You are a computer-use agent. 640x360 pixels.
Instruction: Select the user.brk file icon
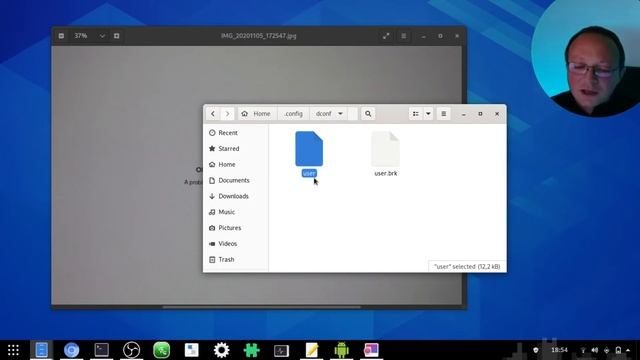click(385, 149)
